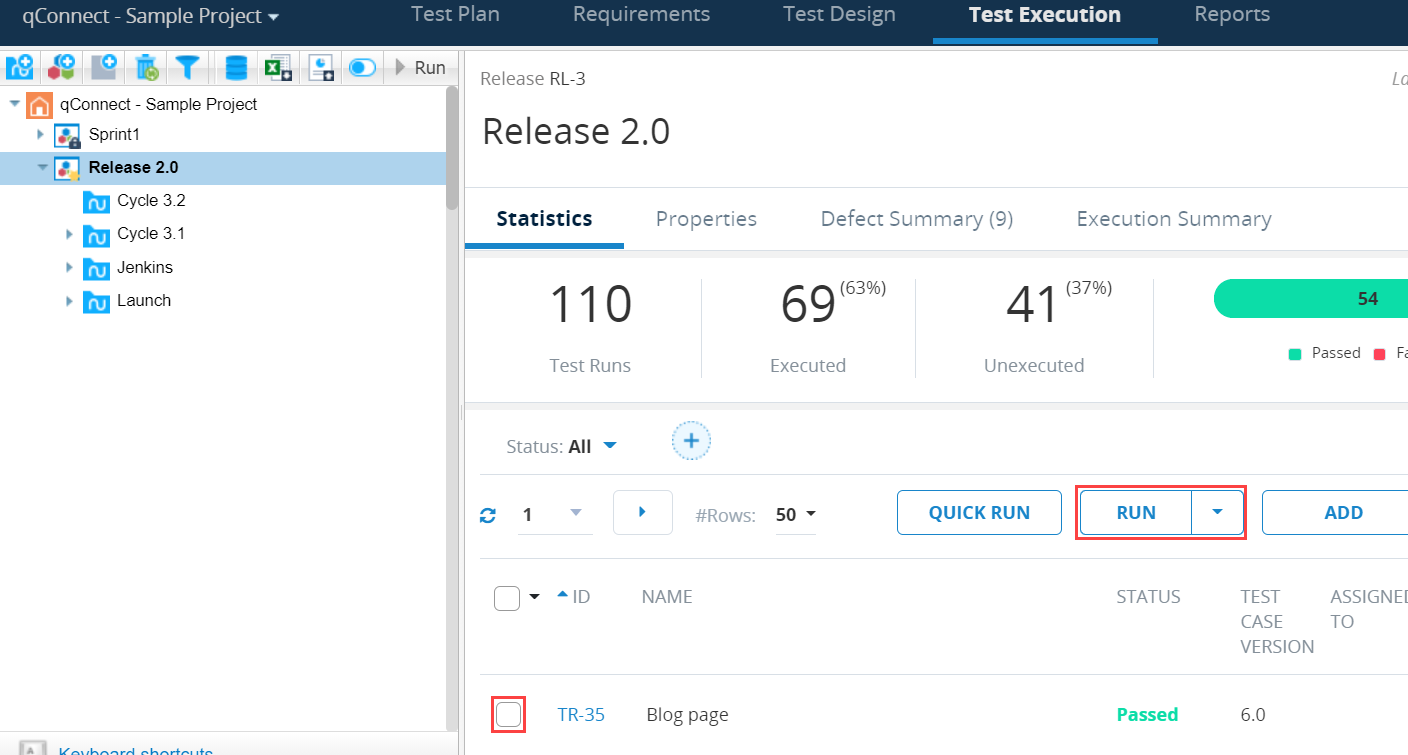1408x755 pixels.
Task: Click the green Passed progress bar segment
Action: click(x=1310, y=299)
